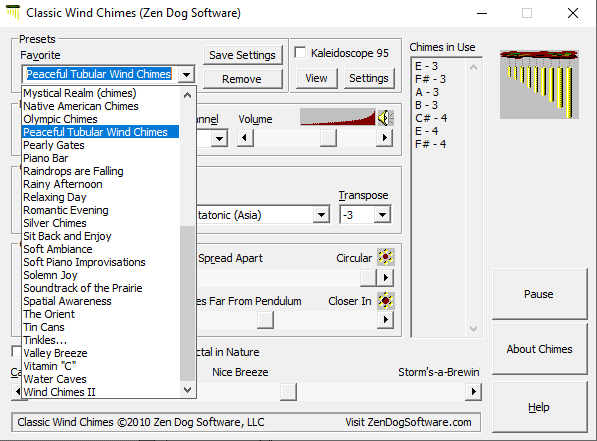The image size is (597, 441).
Task: Enable the Kaleidoscope 95 checkbox
Action: pos(300,53)
